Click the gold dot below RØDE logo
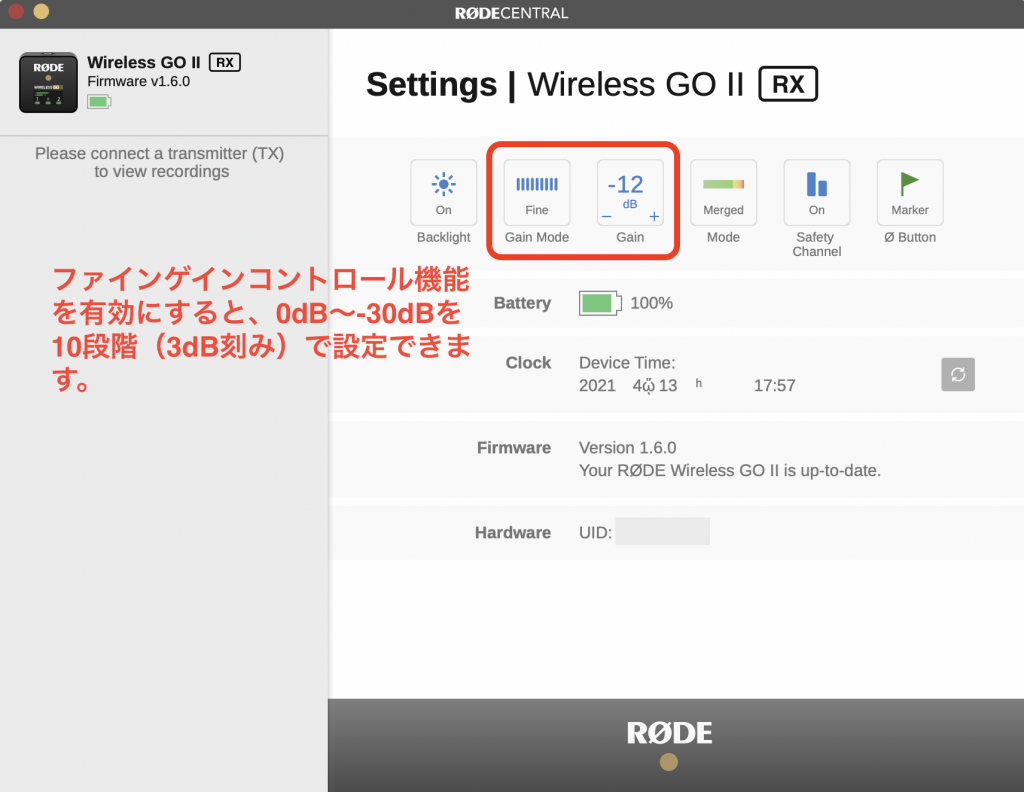The height and width of the screenshot is (792, 1024). click(669, 762)
